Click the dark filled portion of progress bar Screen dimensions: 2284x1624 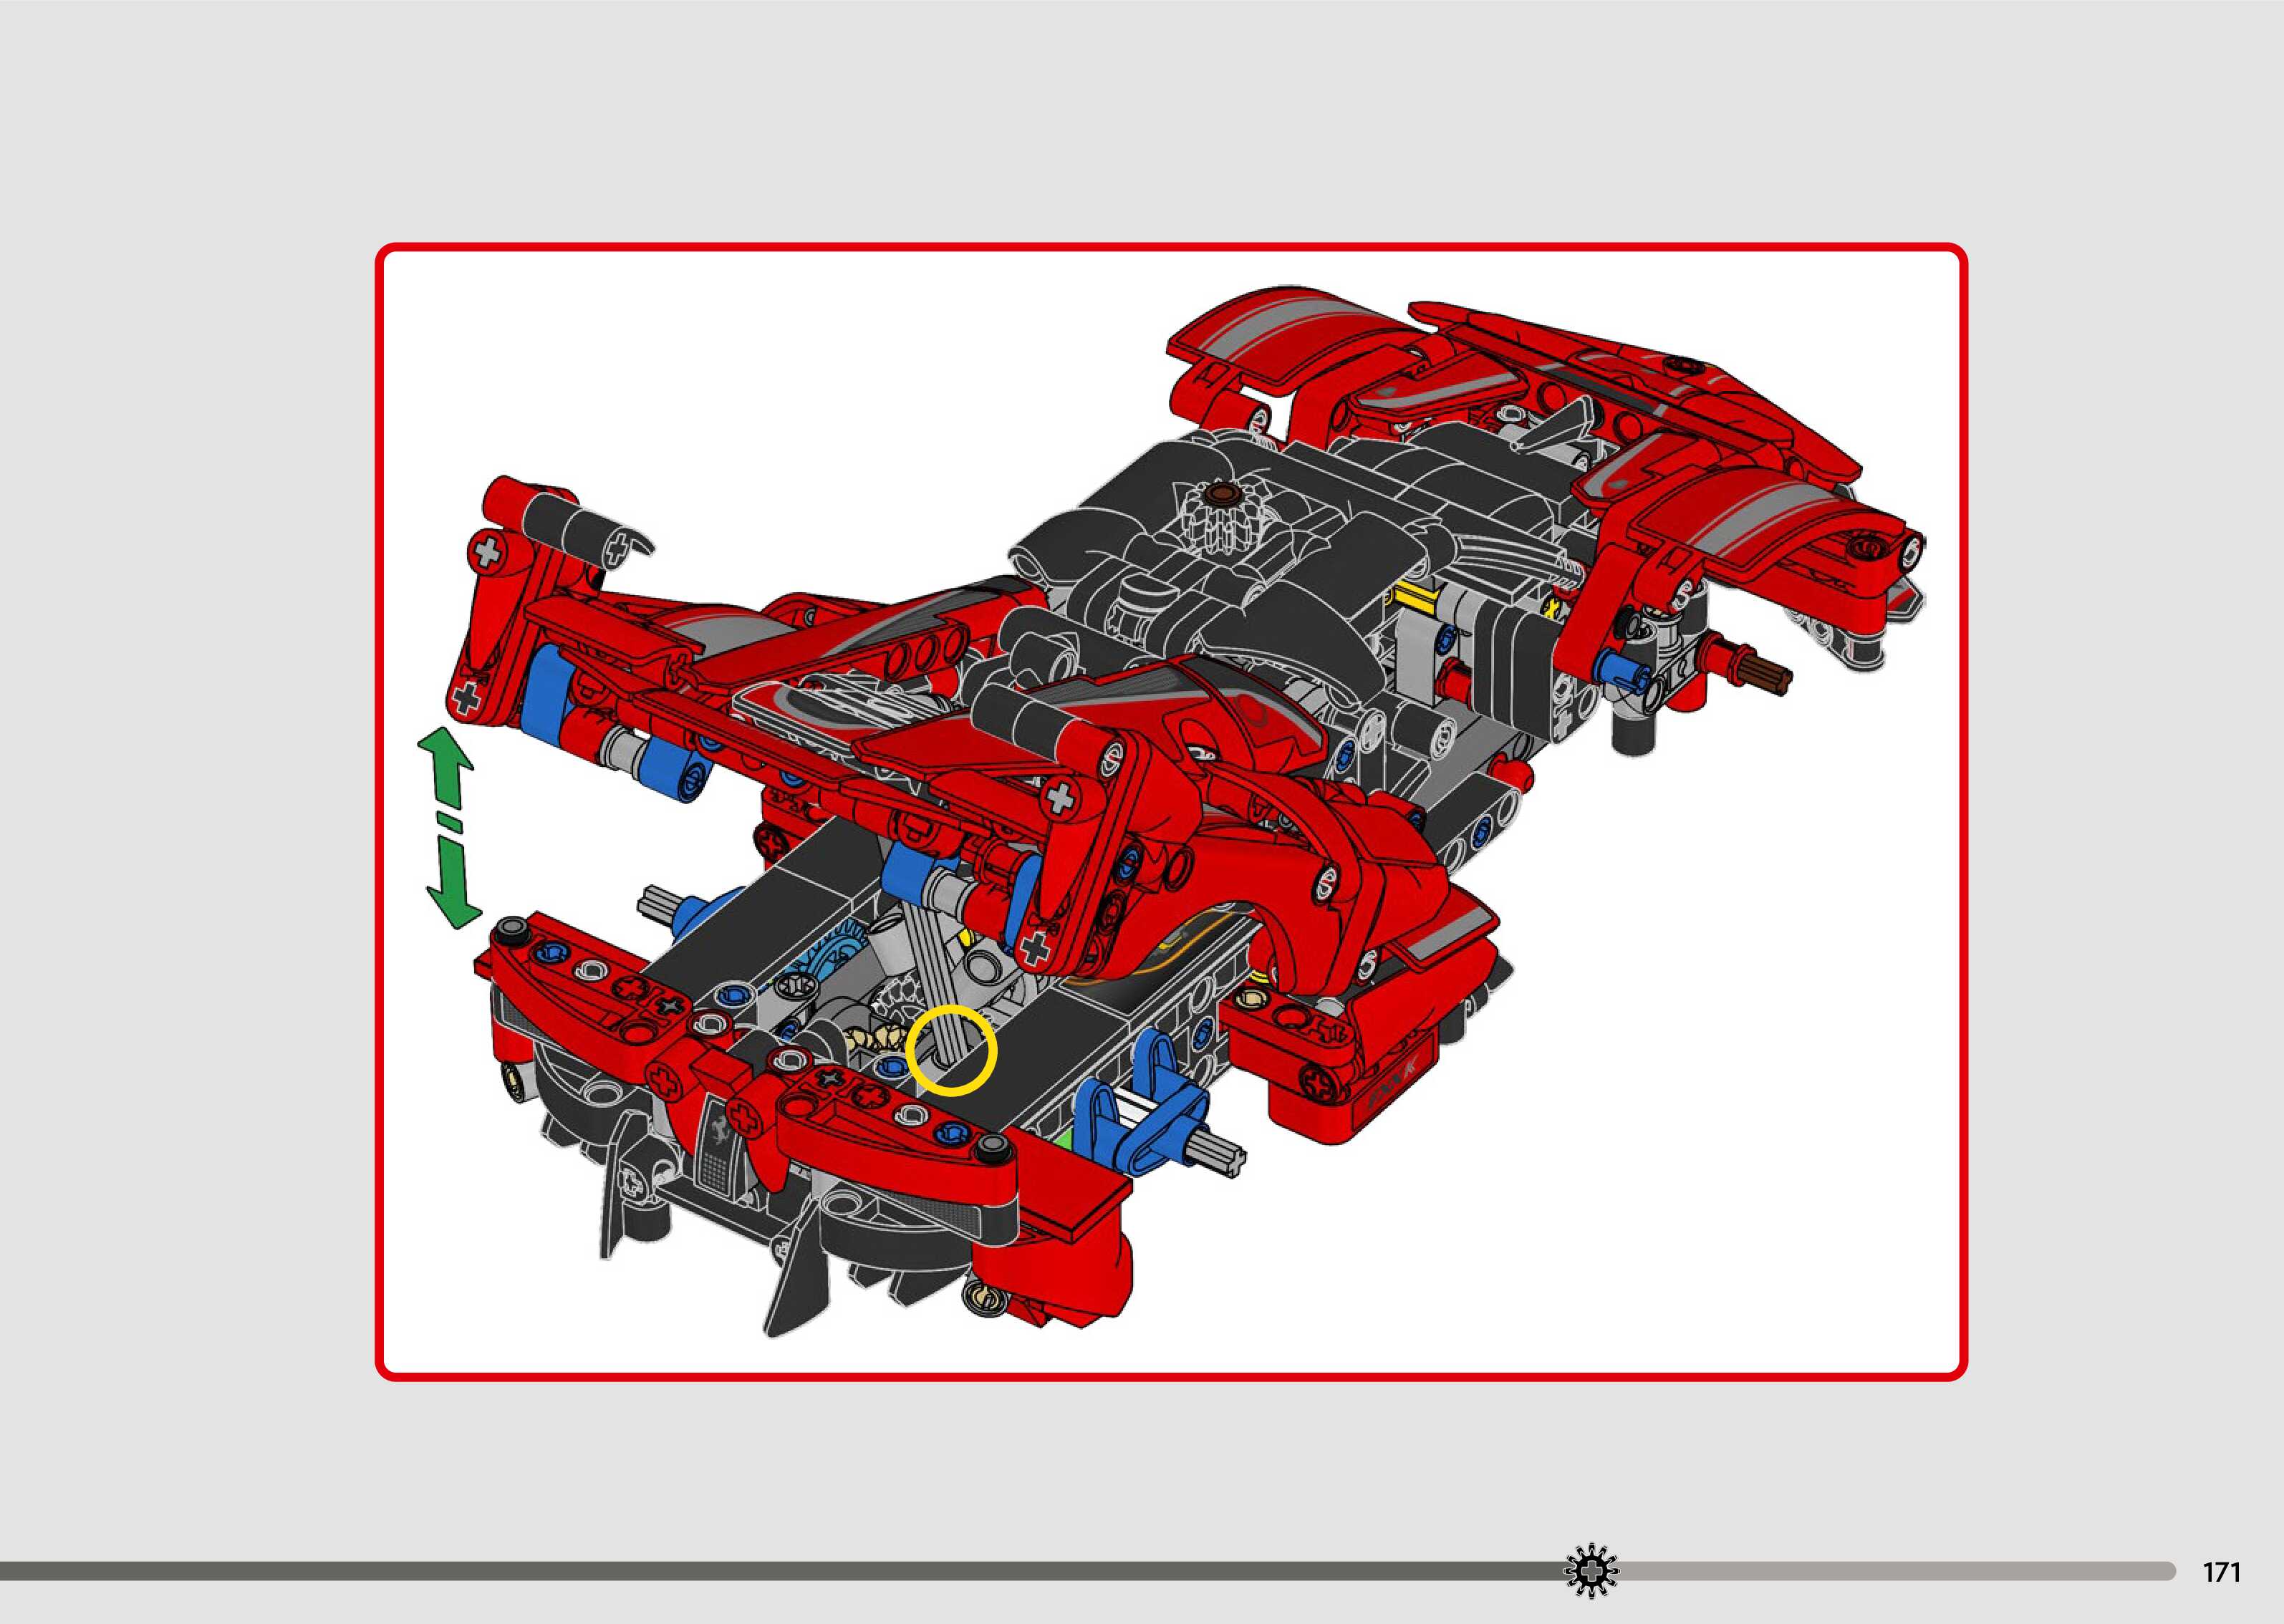click(780, 1572)
